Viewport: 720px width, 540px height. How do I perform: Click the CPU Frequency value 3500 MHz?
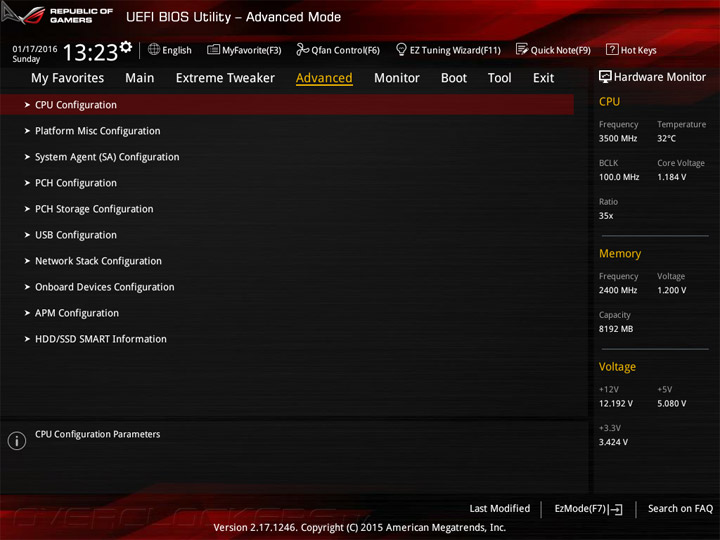click(x=618, y=138)
